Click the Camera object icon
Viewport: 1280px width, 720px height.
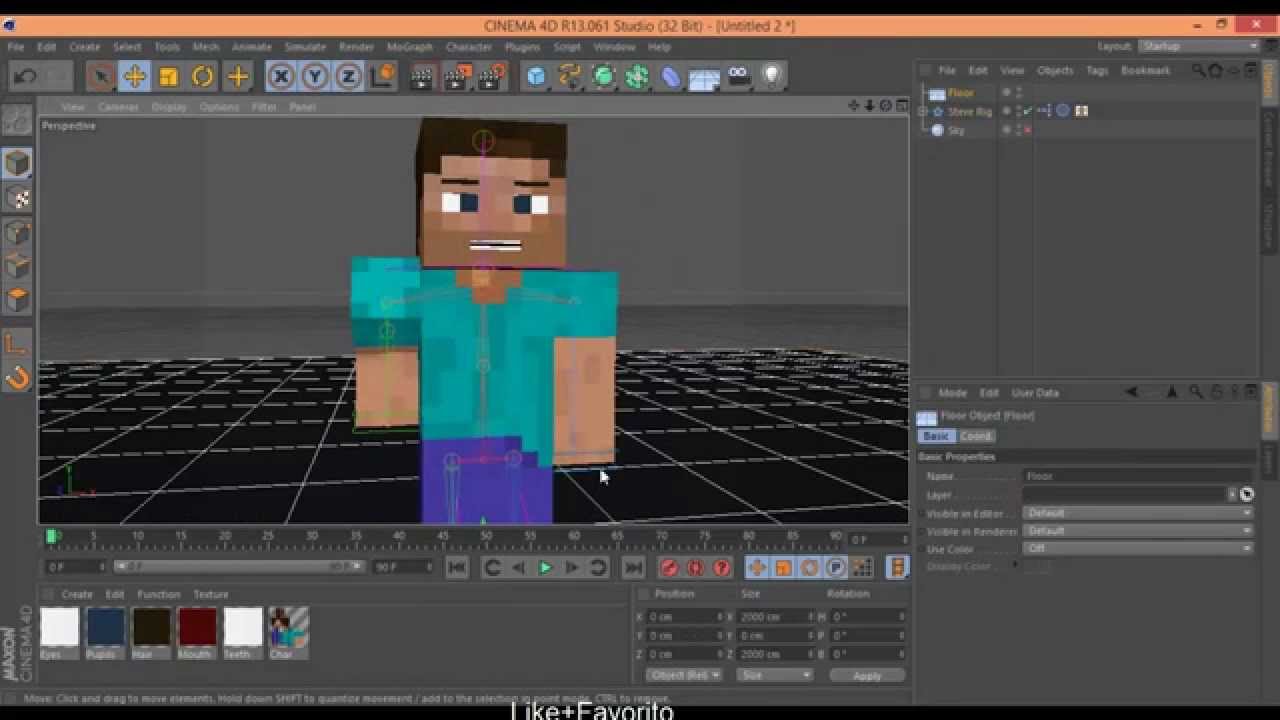tap(739, 76)
